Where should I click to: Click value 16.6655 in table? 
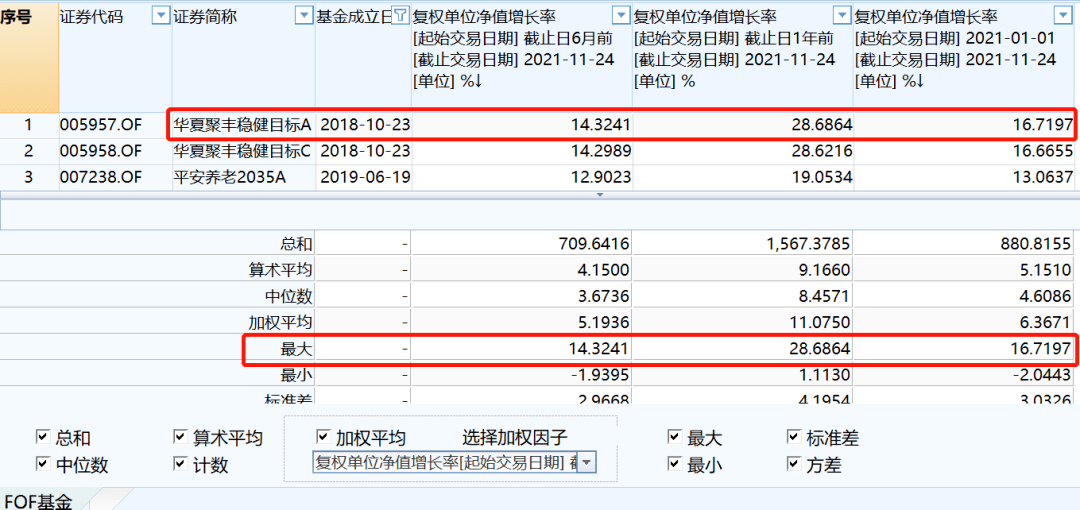tap(1041, 152)
